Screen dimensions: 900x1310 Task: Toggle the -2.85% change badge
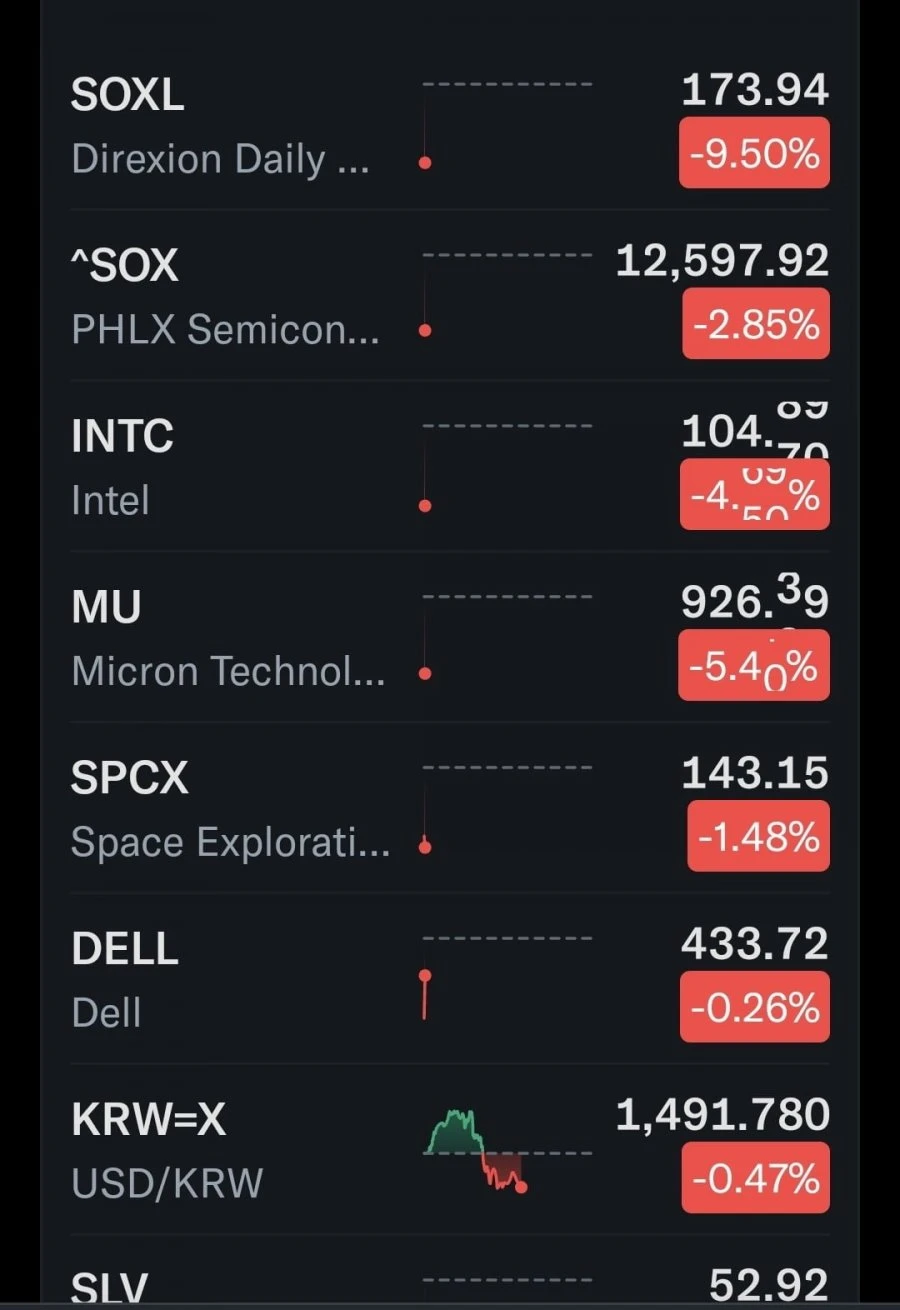pos(755,323)
